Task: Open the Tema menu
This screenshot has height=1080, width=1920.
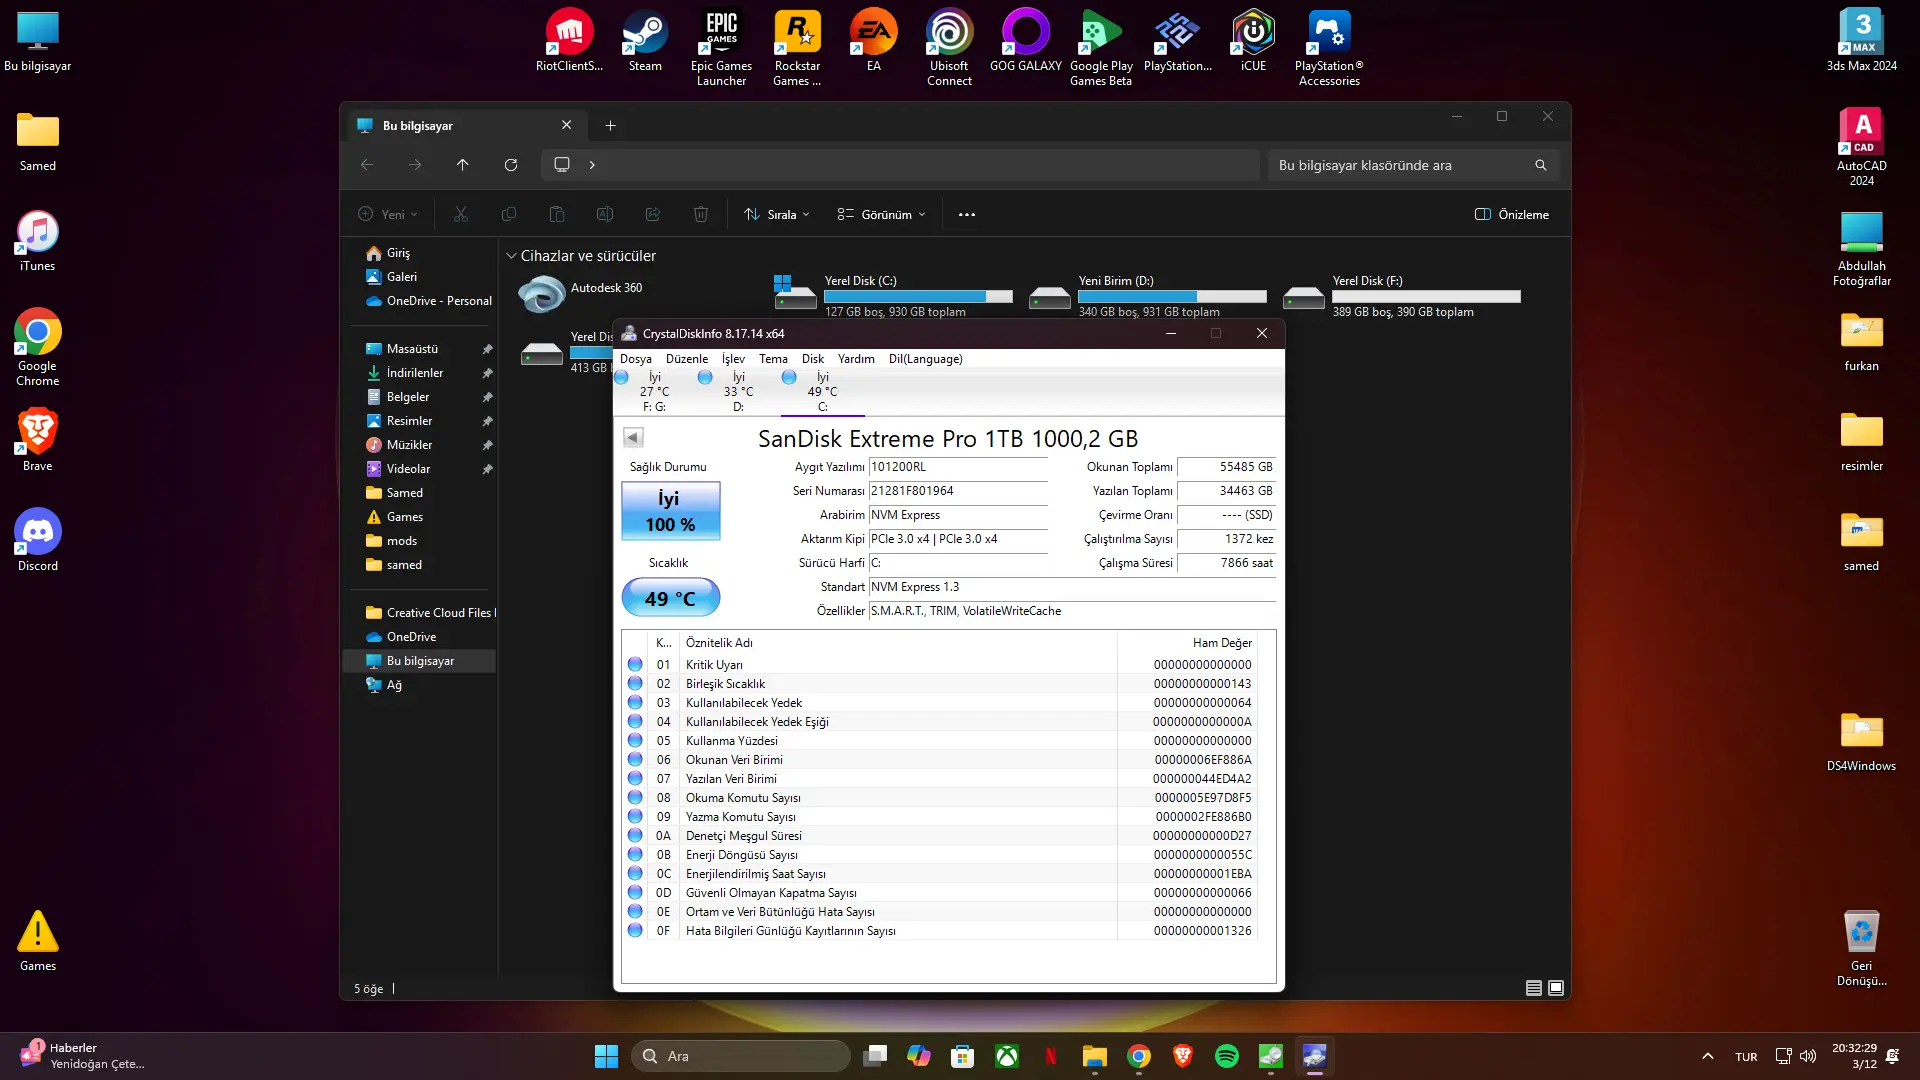Action: [x=773, y=359]
